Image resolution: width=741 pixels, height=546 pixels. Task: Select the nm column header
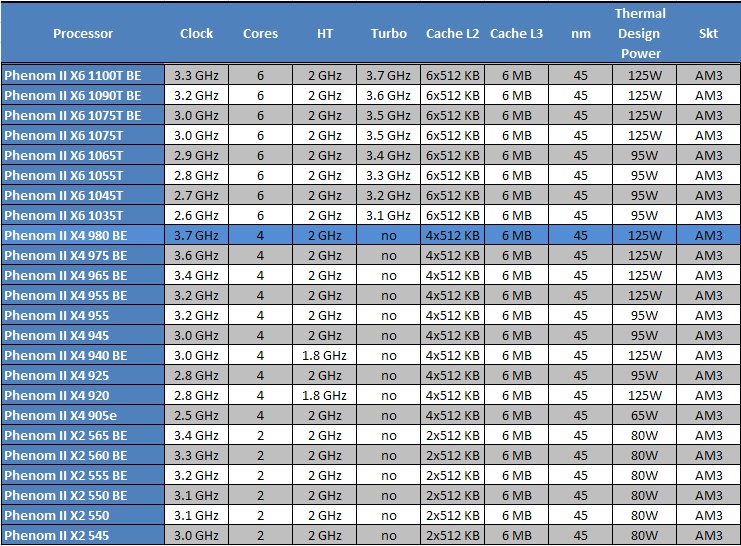point(580,33)
